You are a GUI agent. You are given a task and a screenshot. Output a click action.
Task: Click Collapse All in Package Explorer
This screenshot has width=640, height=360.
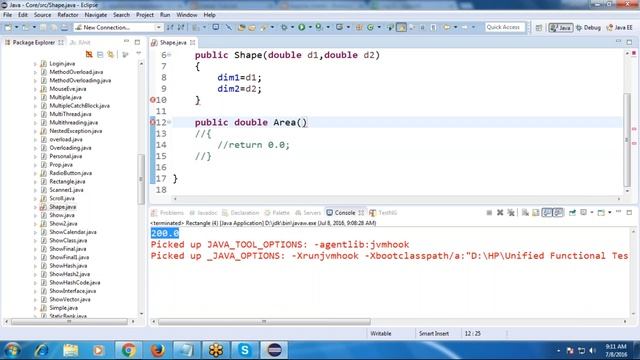[100, 55]
